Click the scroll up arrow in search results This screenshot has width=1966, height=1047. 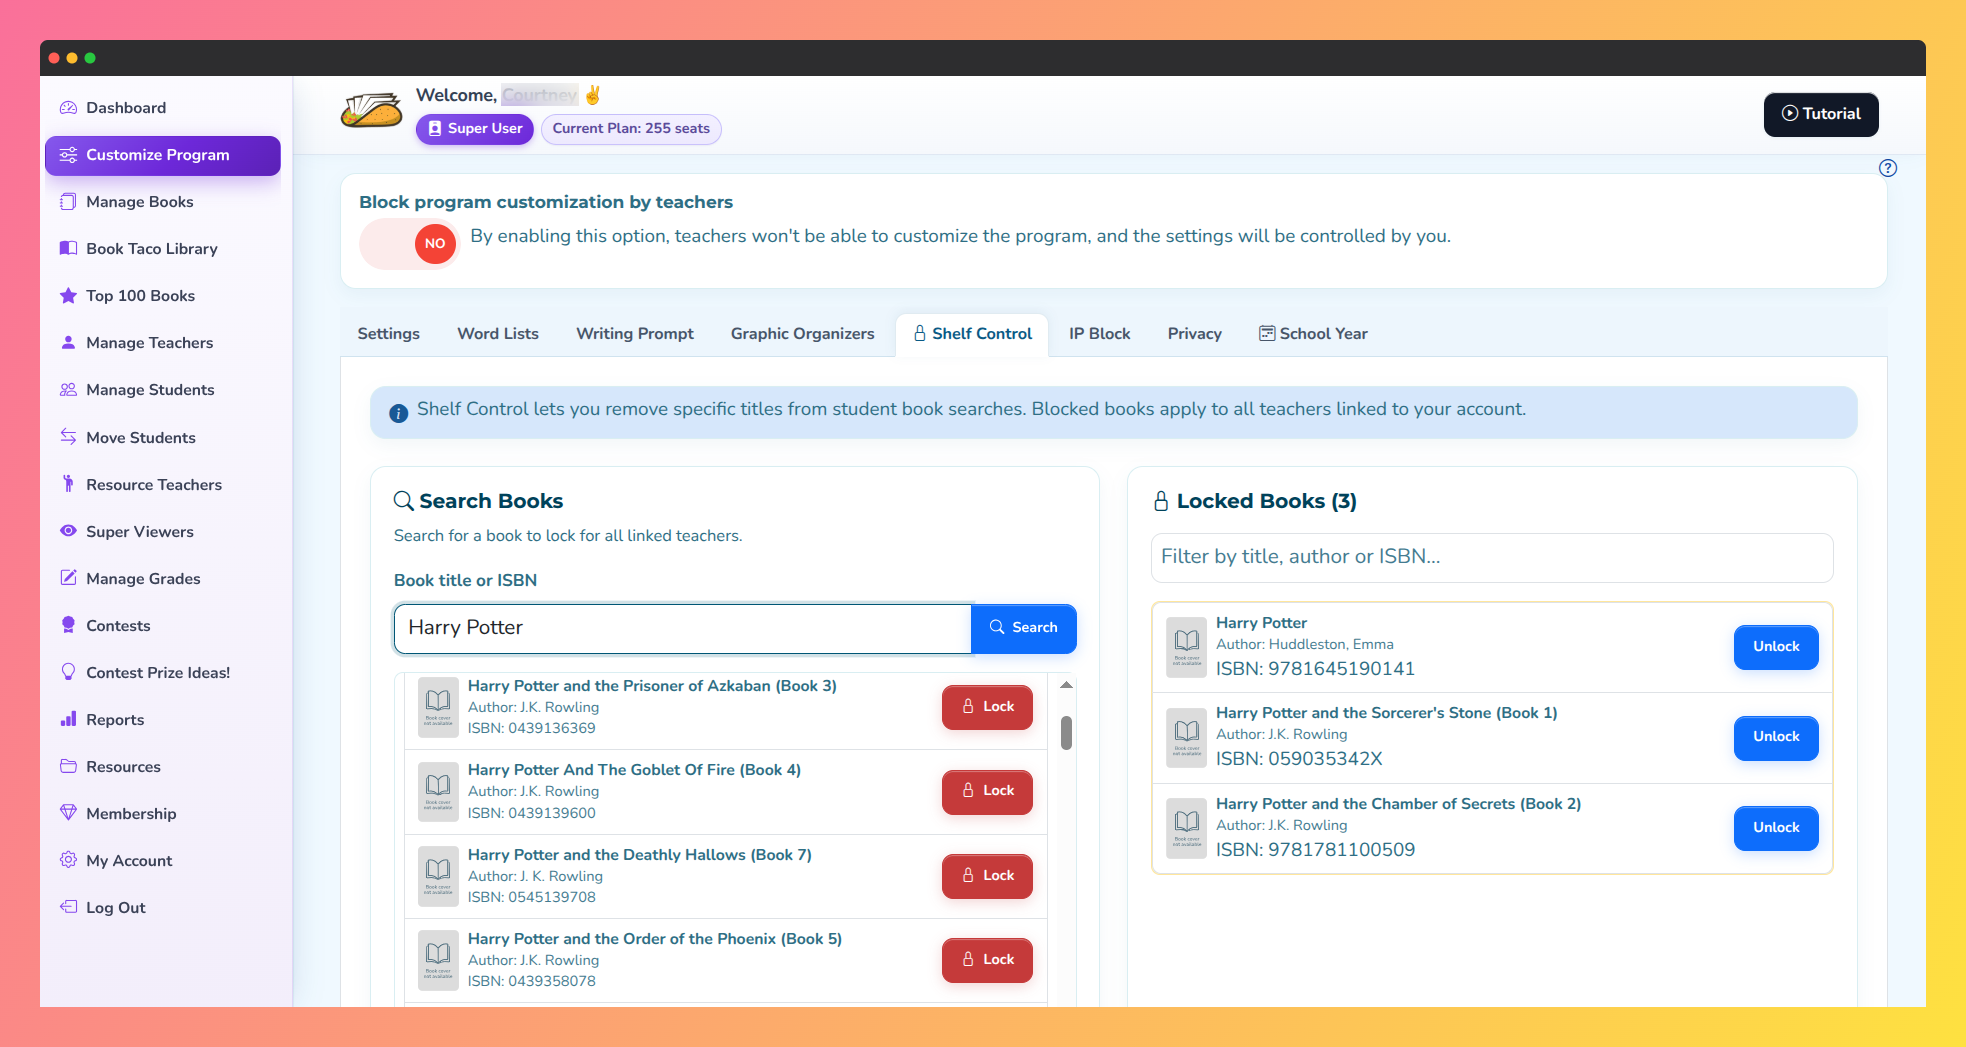1066,685
